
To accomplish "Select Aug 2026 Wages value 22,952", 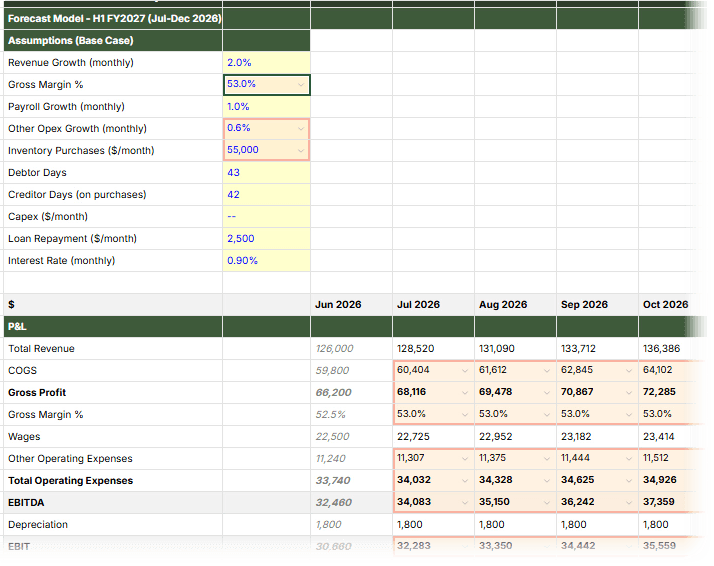I will click(515, 437).
